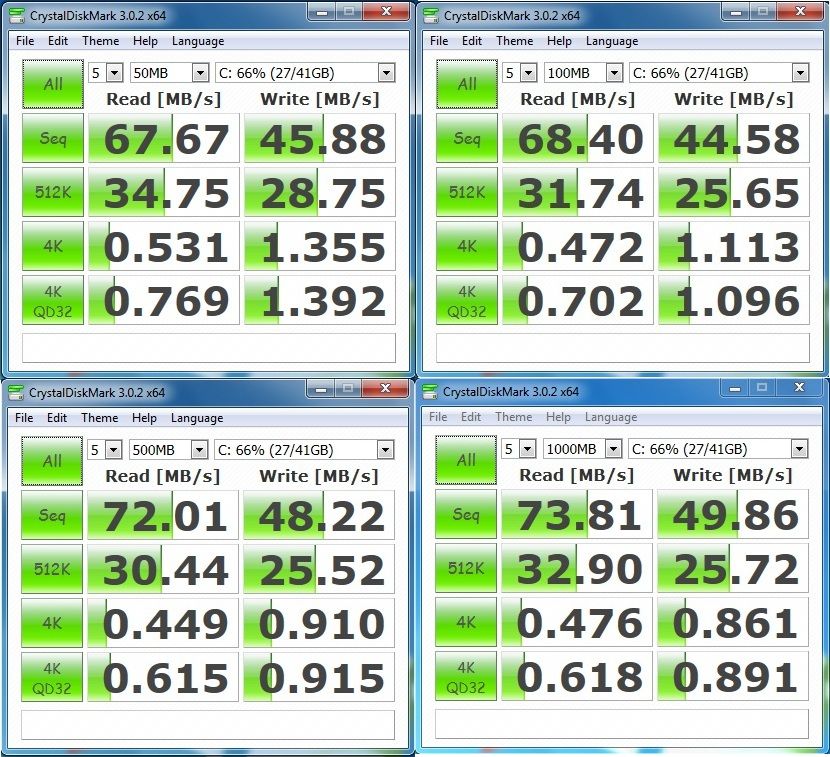Select the 34.75 read result

coord(164,192)
